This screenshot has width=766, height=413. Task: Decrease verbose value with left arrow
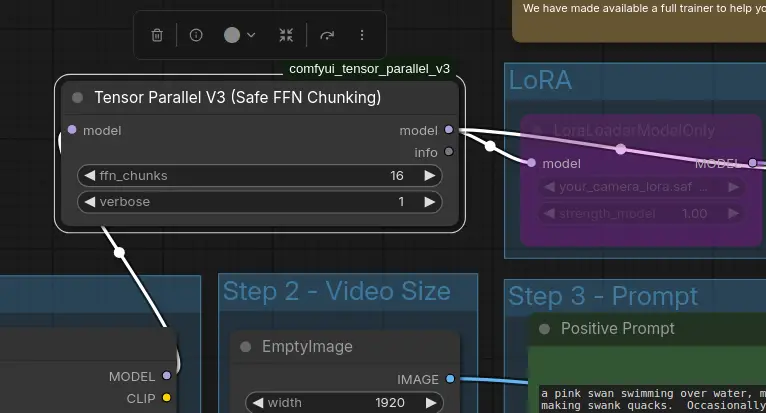coord(89,202)
